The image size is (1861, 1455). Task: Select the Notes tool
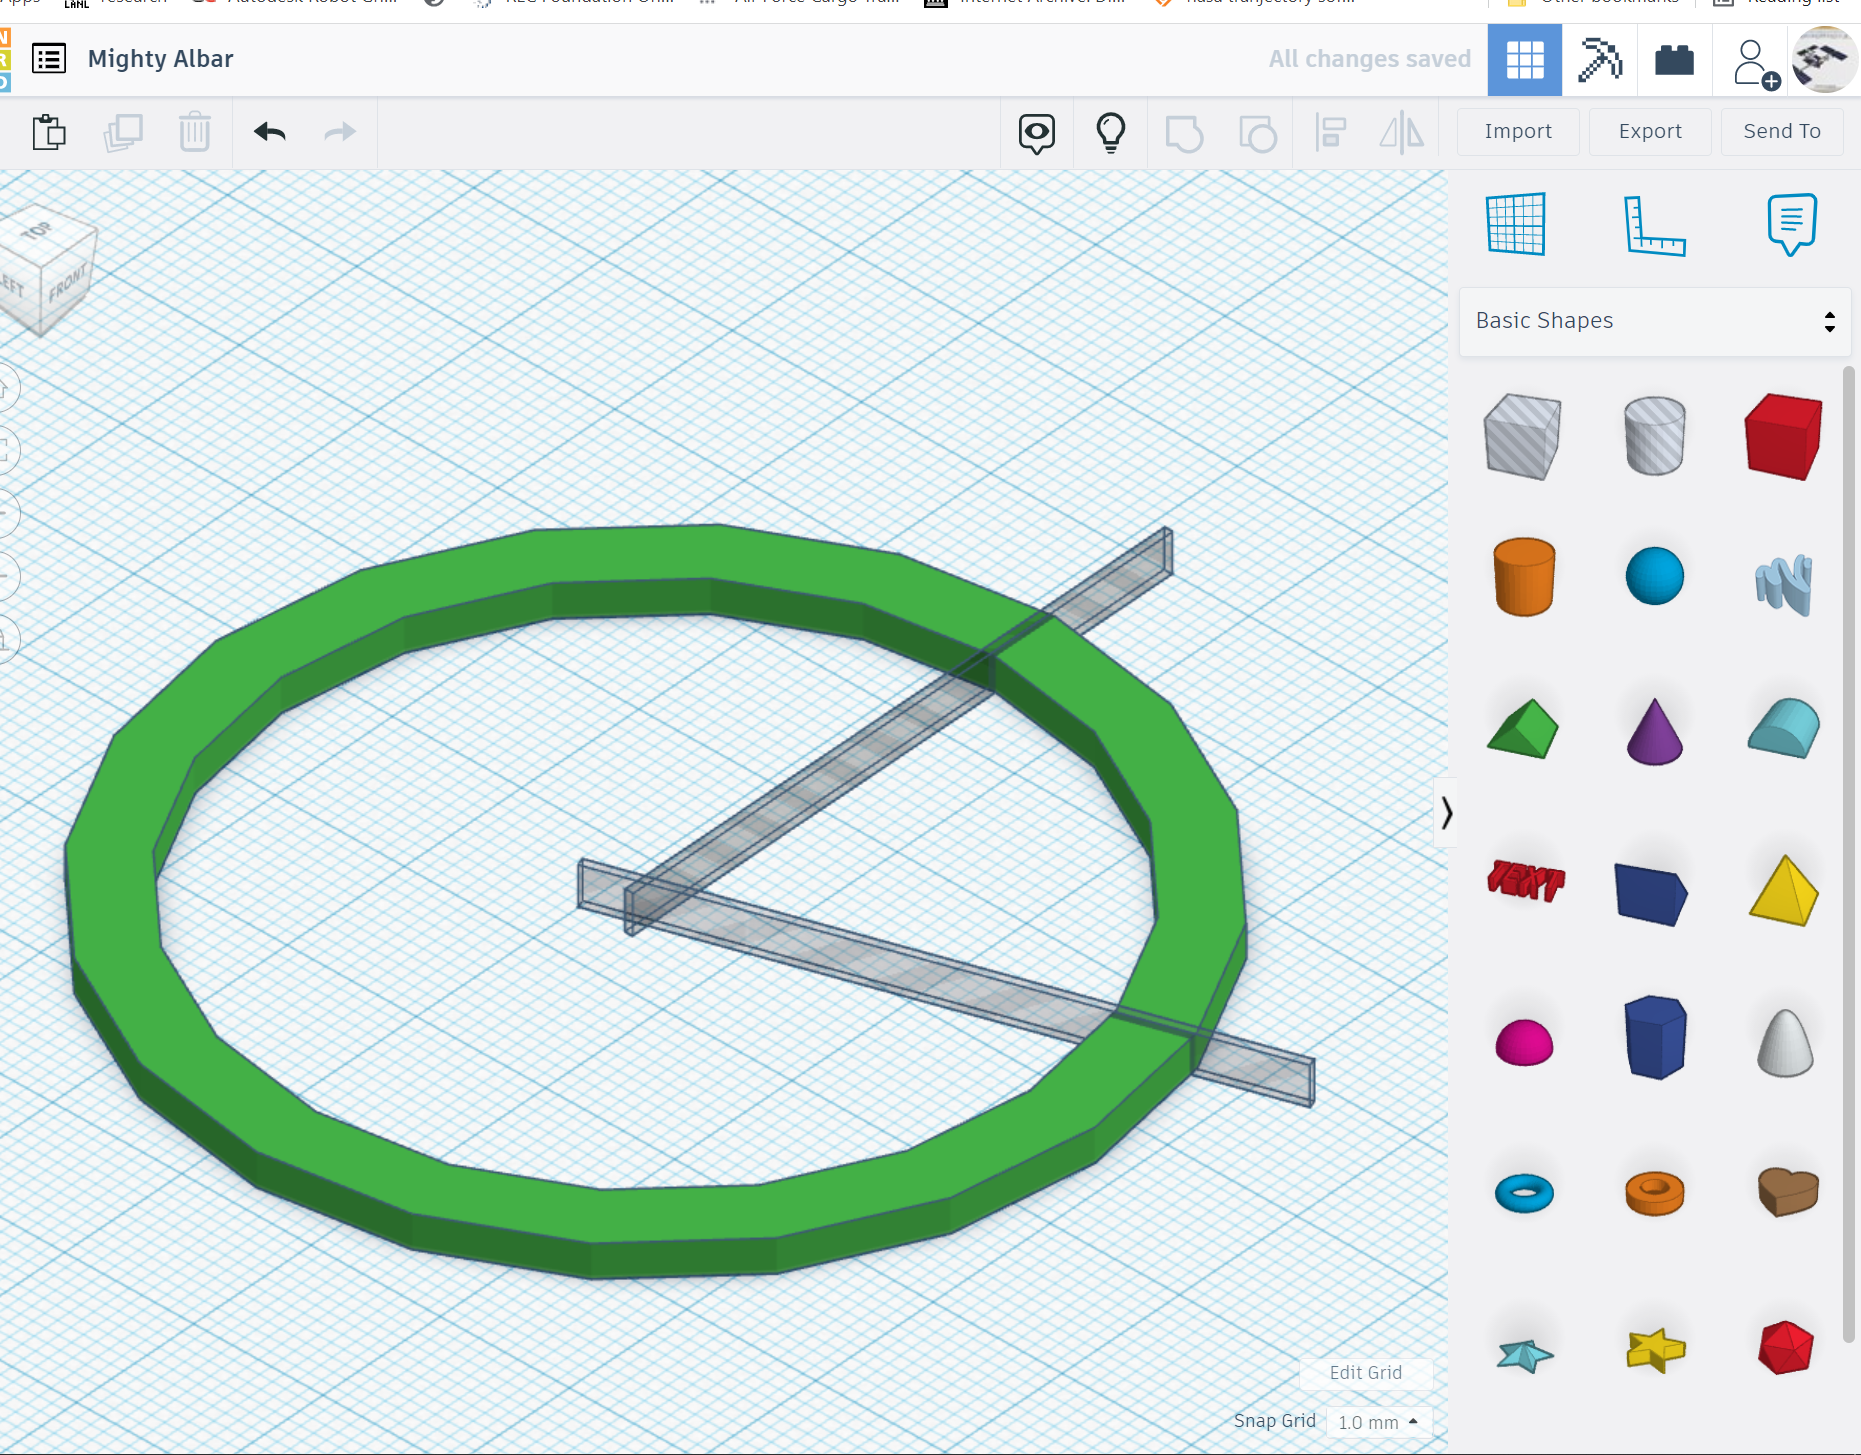coord(1791,224)
